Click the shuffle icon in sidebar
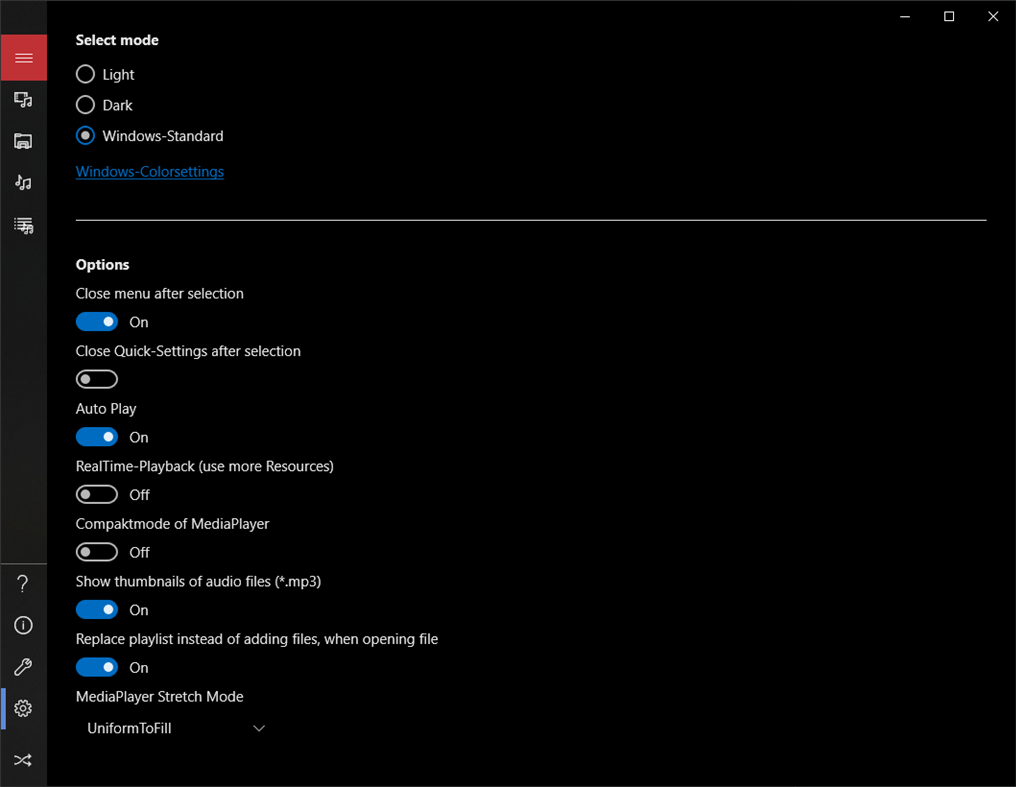This screenshot has width=1016, height=787. click(x=23, y=760)
